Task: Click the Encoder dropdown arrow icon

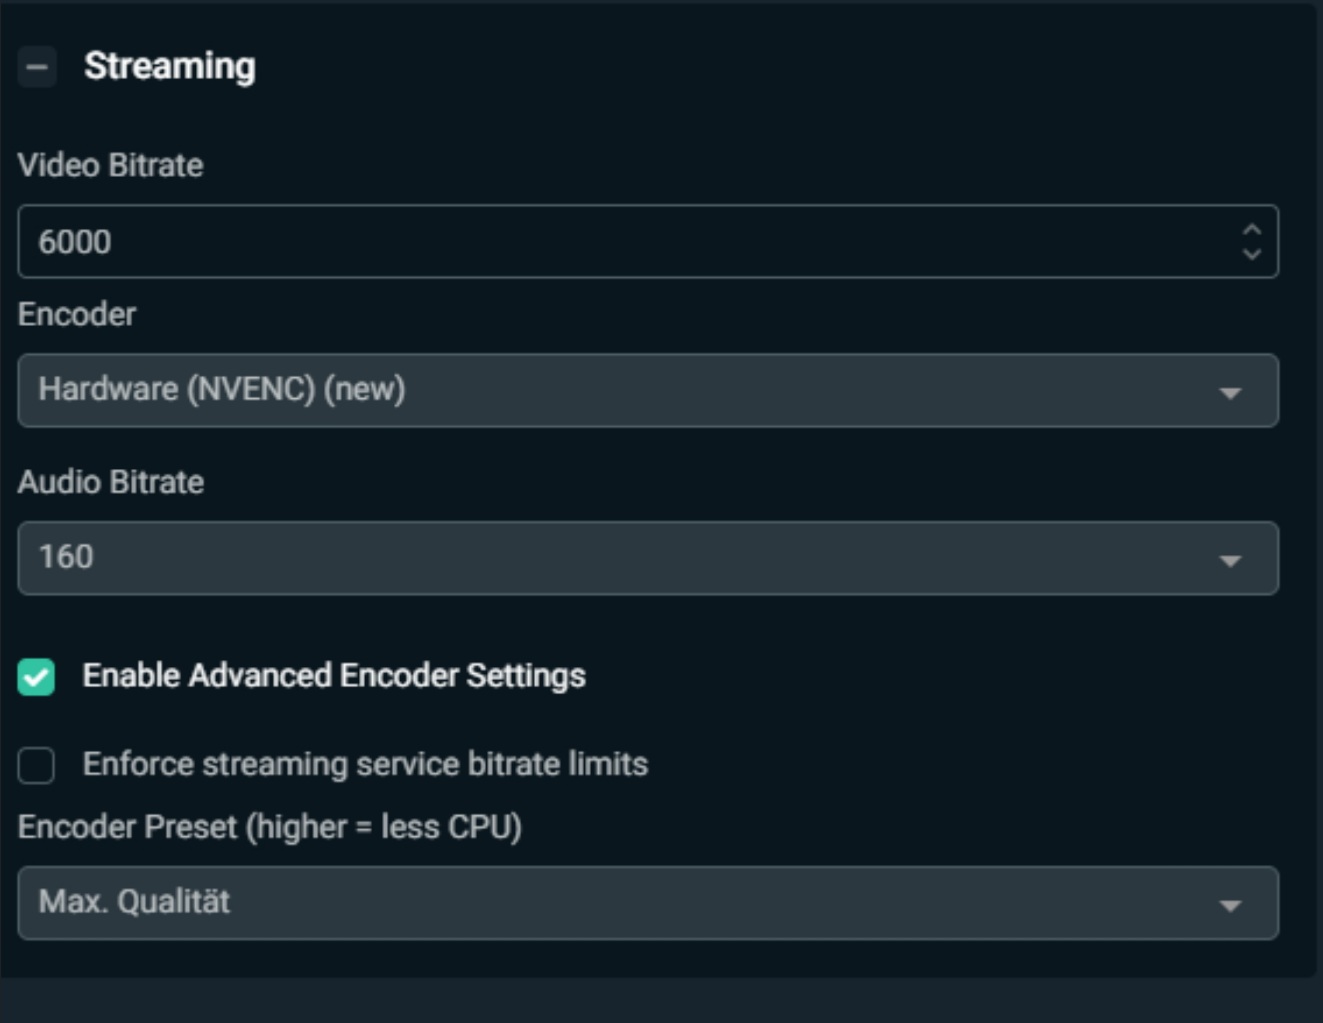Action: 1230,392
